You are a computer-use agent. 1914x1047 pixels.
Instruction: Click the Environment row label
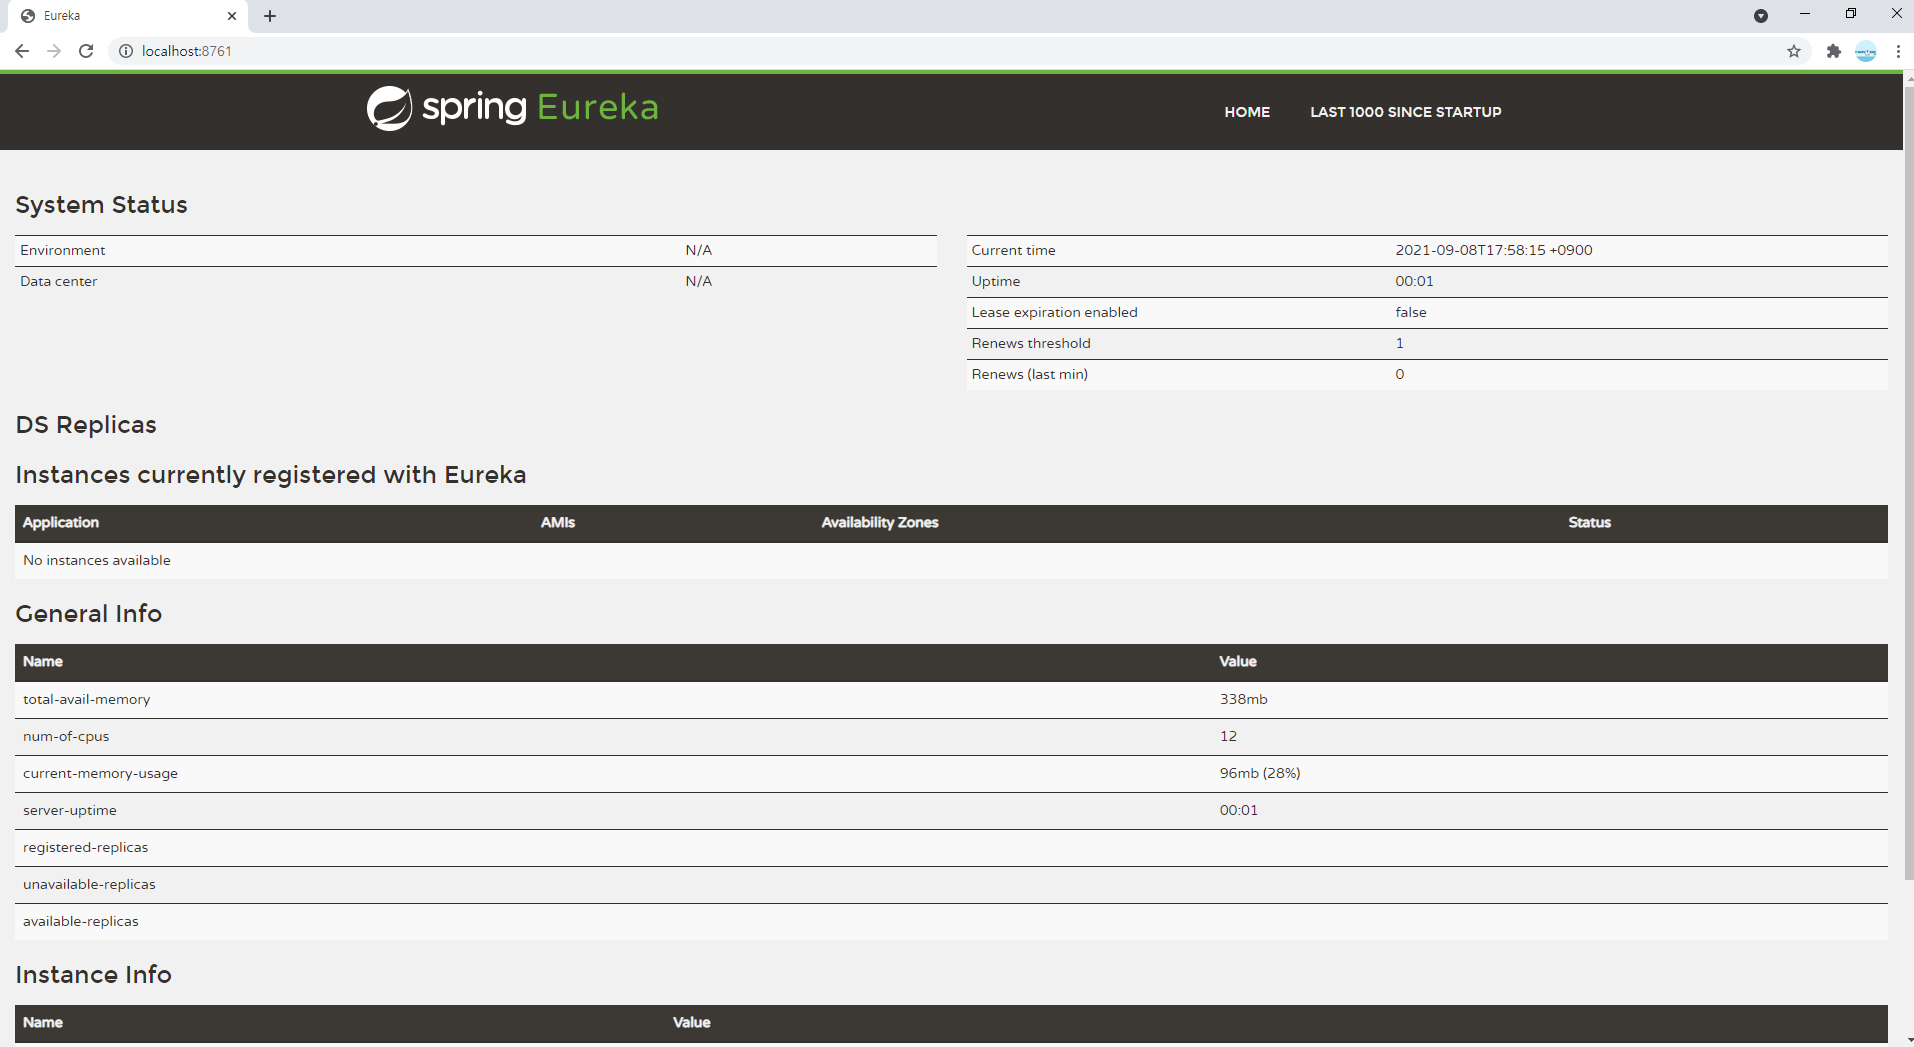tap(62, 250)
